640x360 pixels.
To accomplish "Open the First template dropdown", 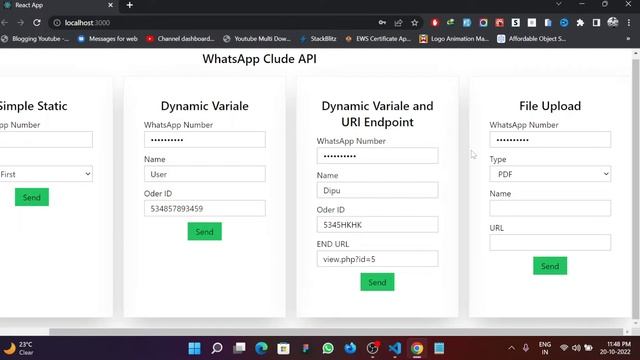I will click(45, 174).
